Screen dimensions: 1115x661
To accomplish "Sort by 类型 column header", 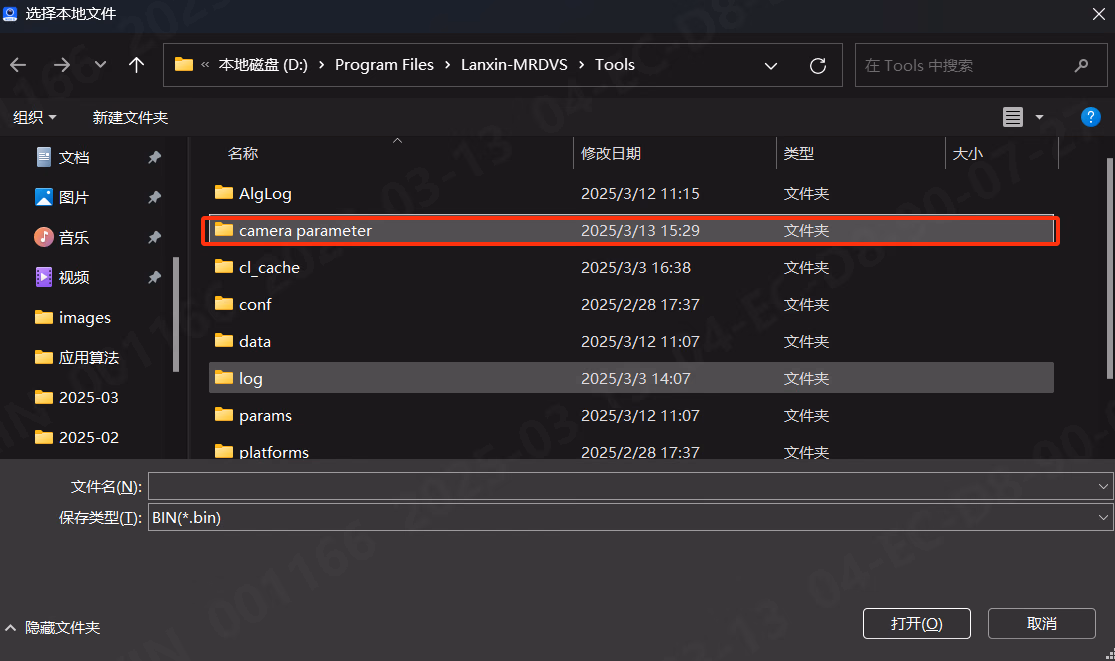I will tap(799, 154).
